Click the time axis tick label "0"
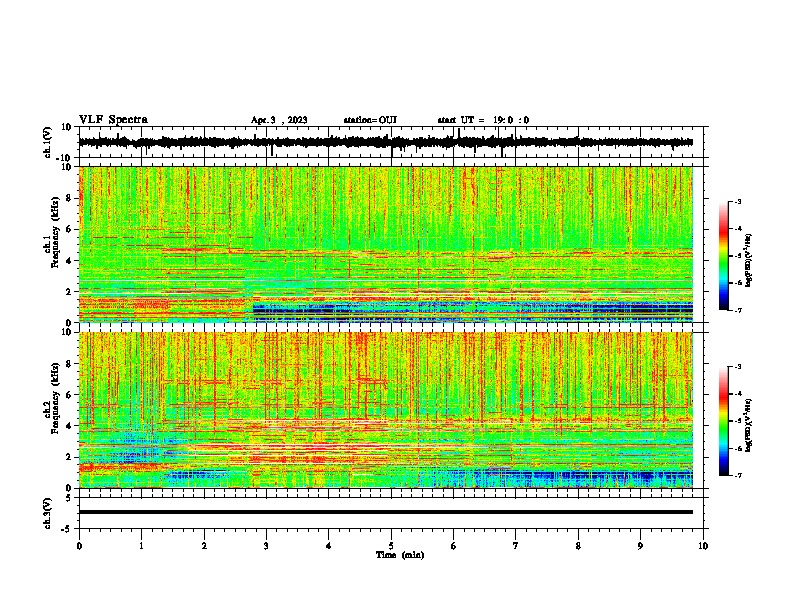Screen dimensions: 792x612 tap(79, 546)
